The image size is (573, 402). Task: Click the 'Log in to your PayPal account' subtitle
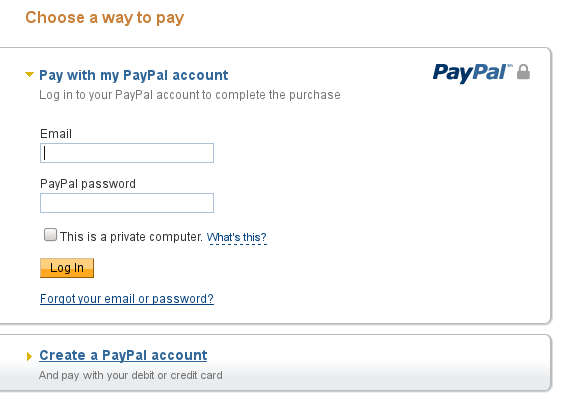click(x=190, y=95)
